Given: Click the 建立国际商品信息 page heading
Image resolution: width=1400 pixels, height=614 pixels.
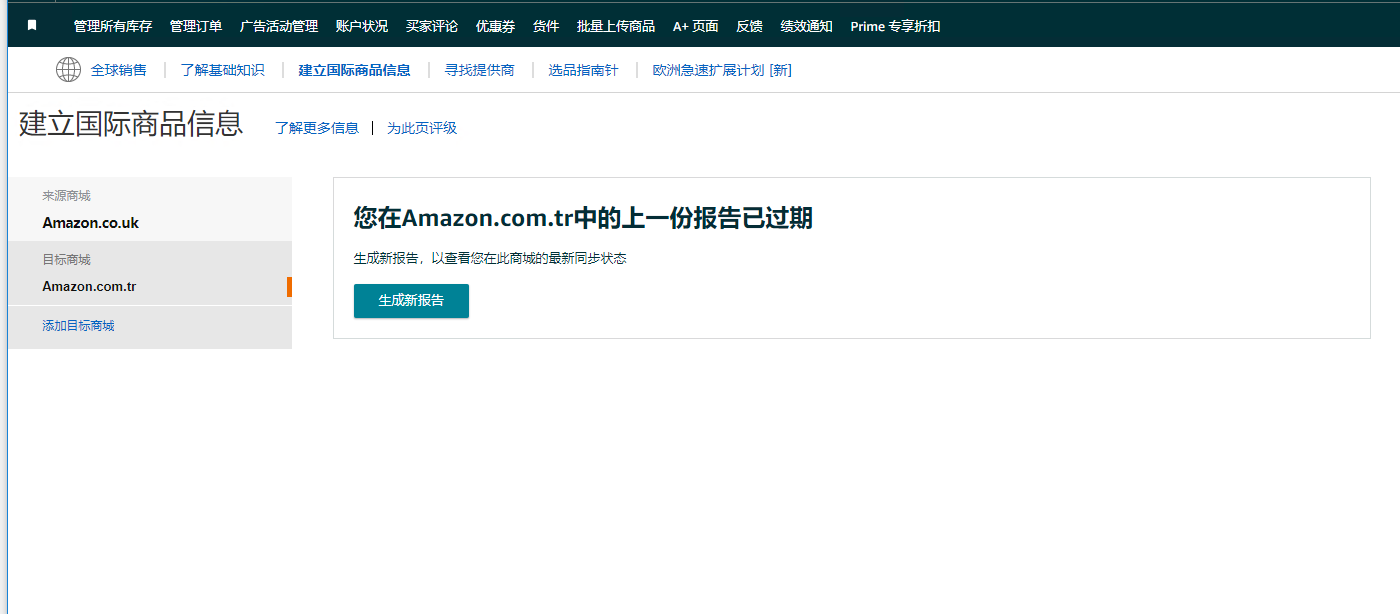Looking at the screenshot, I should (131, 124).
